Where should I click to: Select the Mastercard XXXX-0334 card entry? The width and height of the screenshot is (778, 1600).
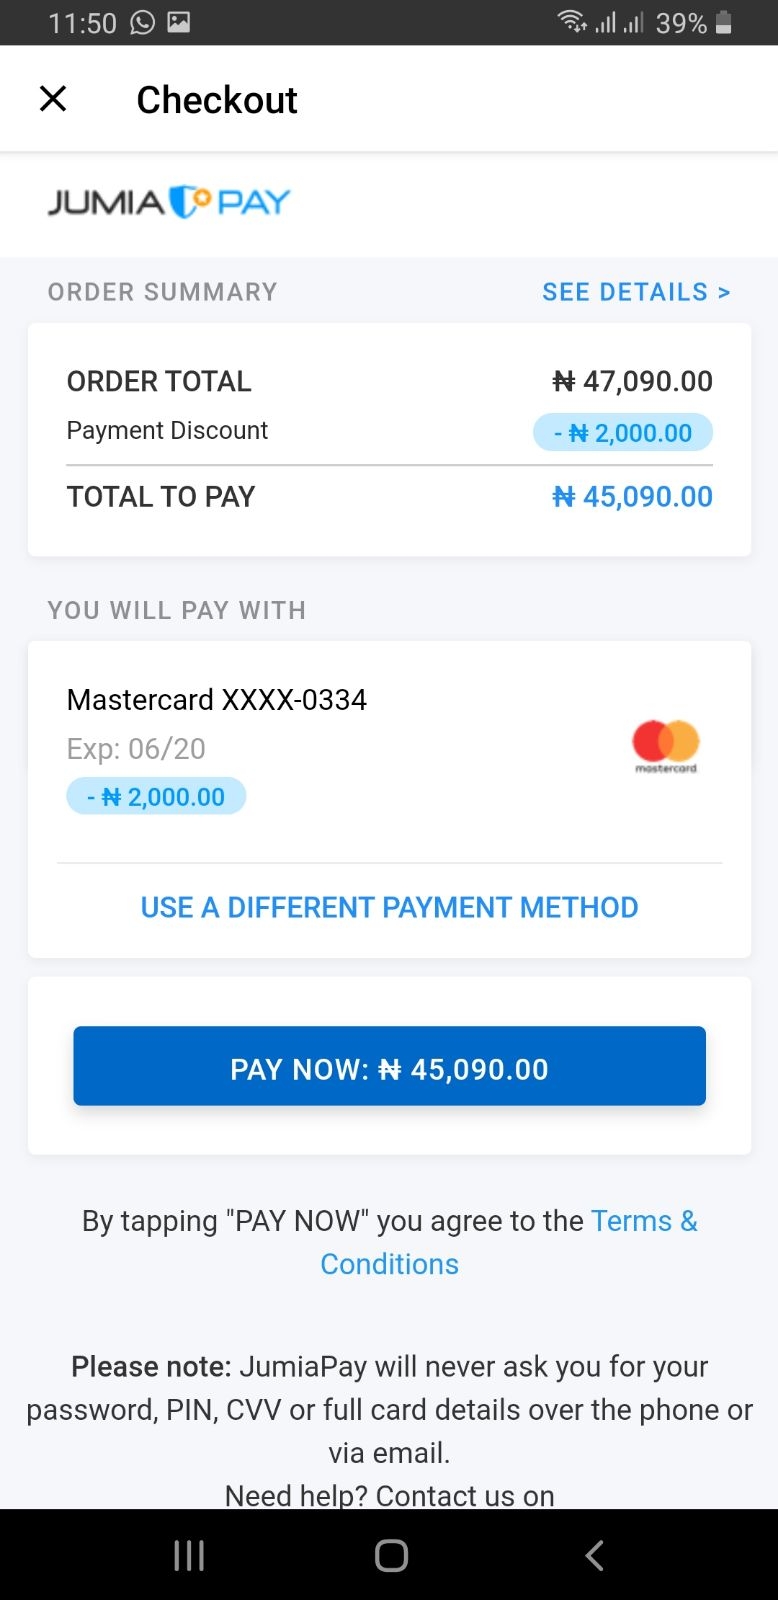(x=217, y=700)
